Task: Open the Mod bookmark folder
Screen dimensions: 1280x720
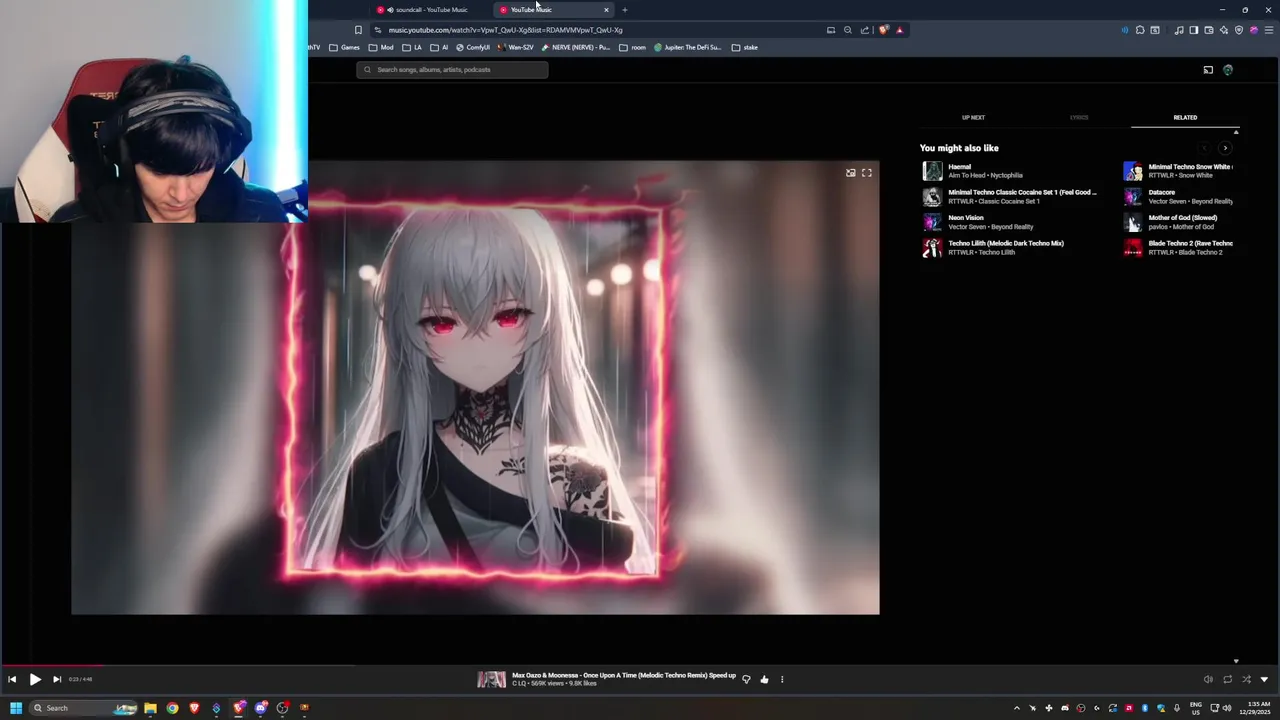Action: 381,47
